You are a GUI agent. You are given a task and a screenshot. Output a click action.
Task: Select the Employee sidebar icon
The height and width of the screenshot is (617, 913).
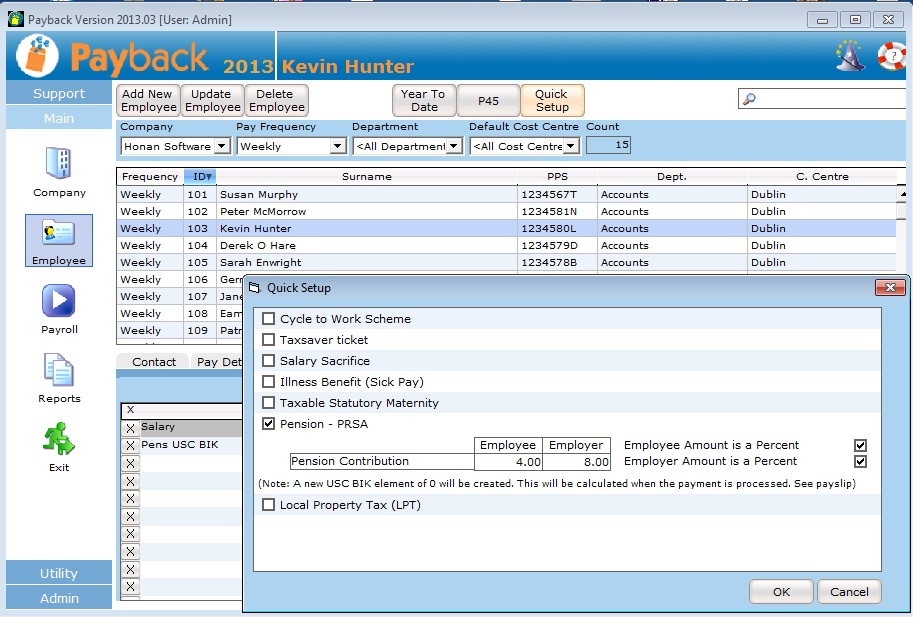point(59,234)
